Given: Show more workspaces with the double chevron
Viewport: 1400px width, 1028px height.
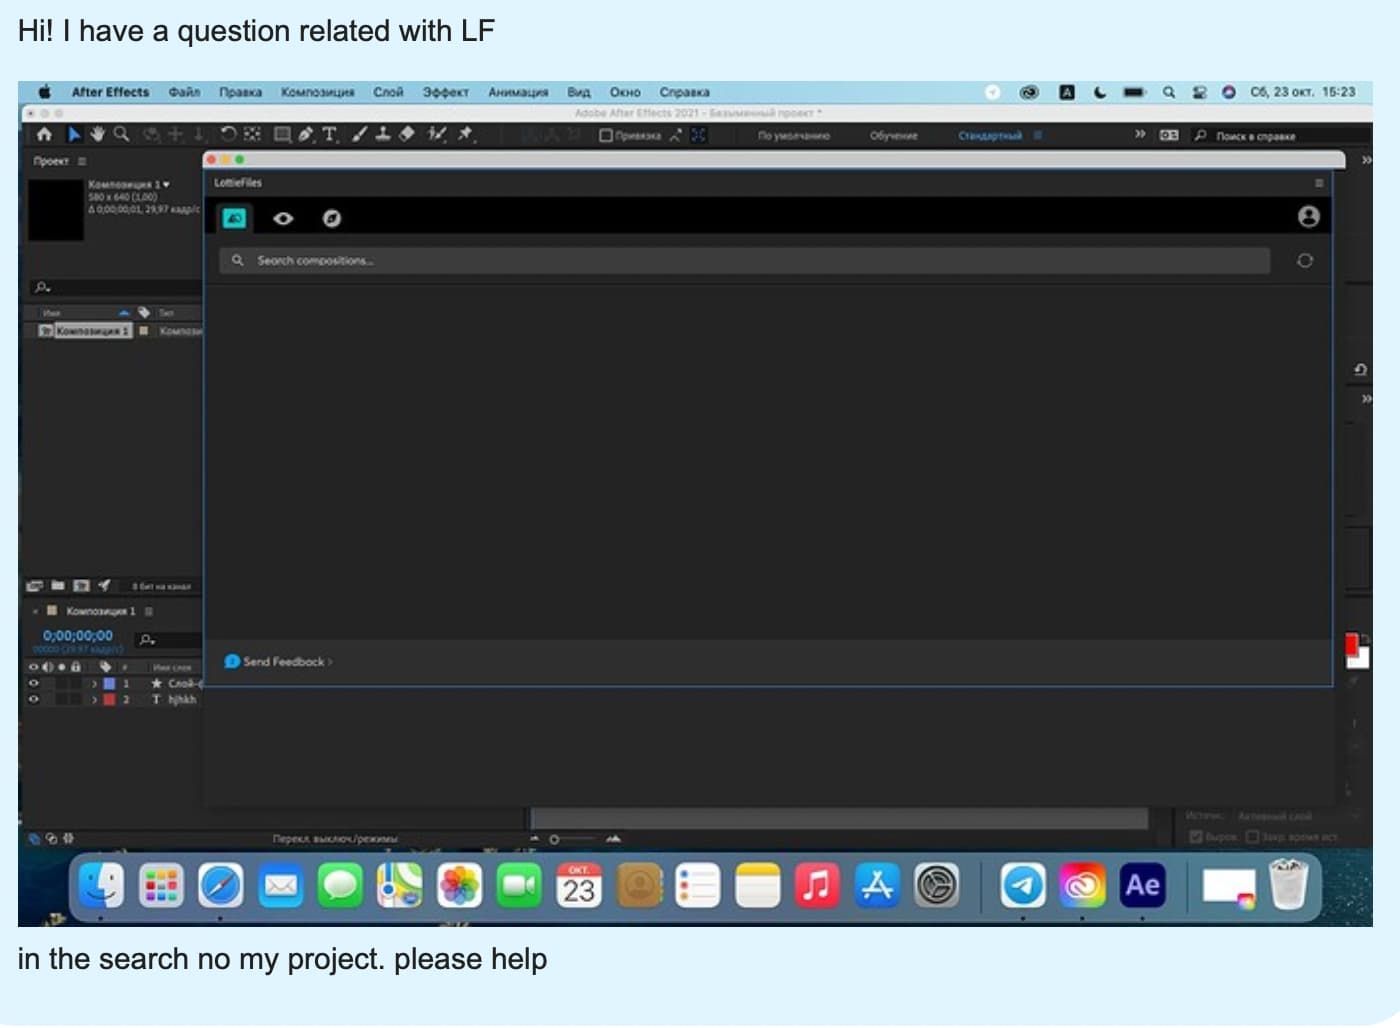Looking at the screenshot, I should point(1140,135).
